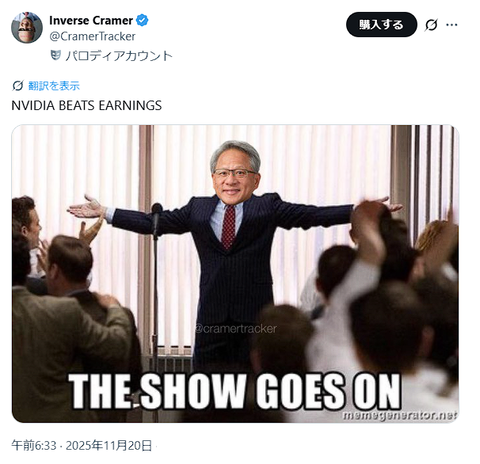The height and width of the screenshot is (464, 480).
Task: Click the @cramertracker watermark on image
Action: [x=236, y=329]
